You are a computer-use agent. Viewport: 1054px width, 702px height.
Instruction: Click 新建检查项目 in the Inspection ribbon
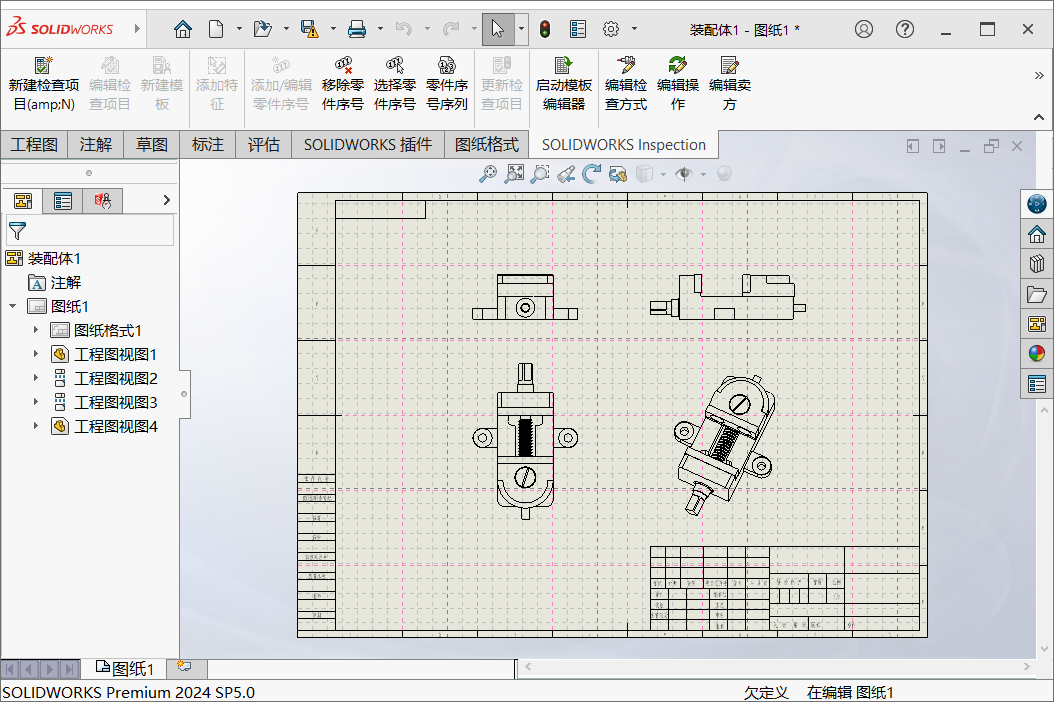(44, 85)
